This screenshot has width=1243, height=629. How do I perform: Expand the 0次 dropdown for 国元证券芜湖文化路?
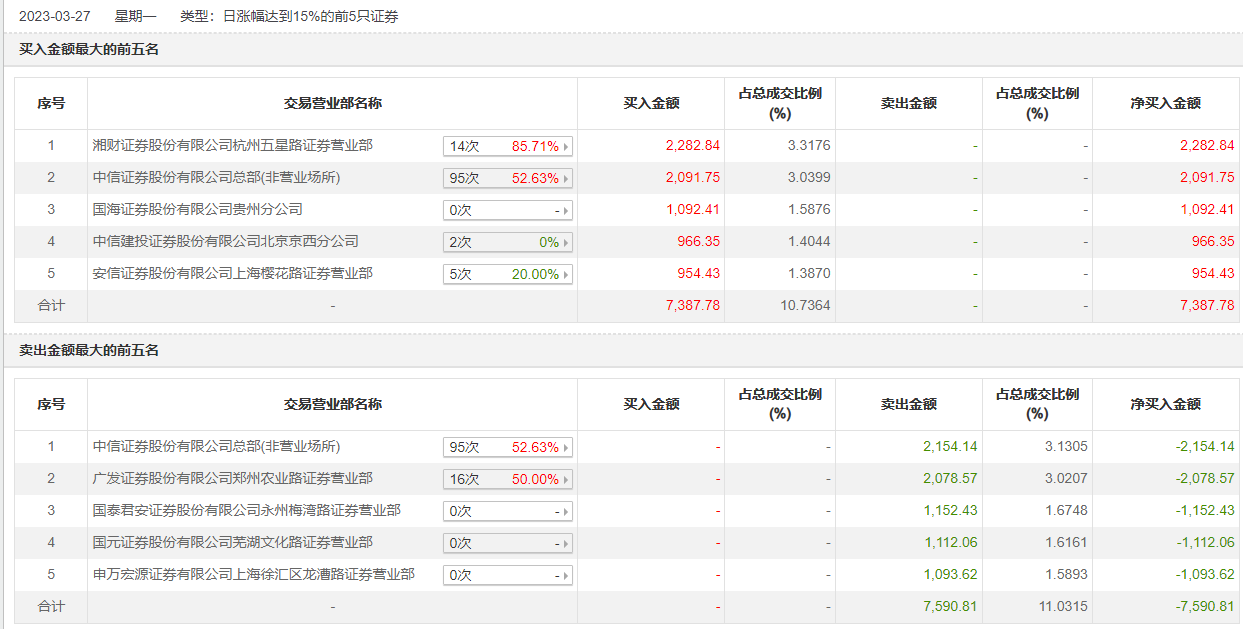point(508,543)
